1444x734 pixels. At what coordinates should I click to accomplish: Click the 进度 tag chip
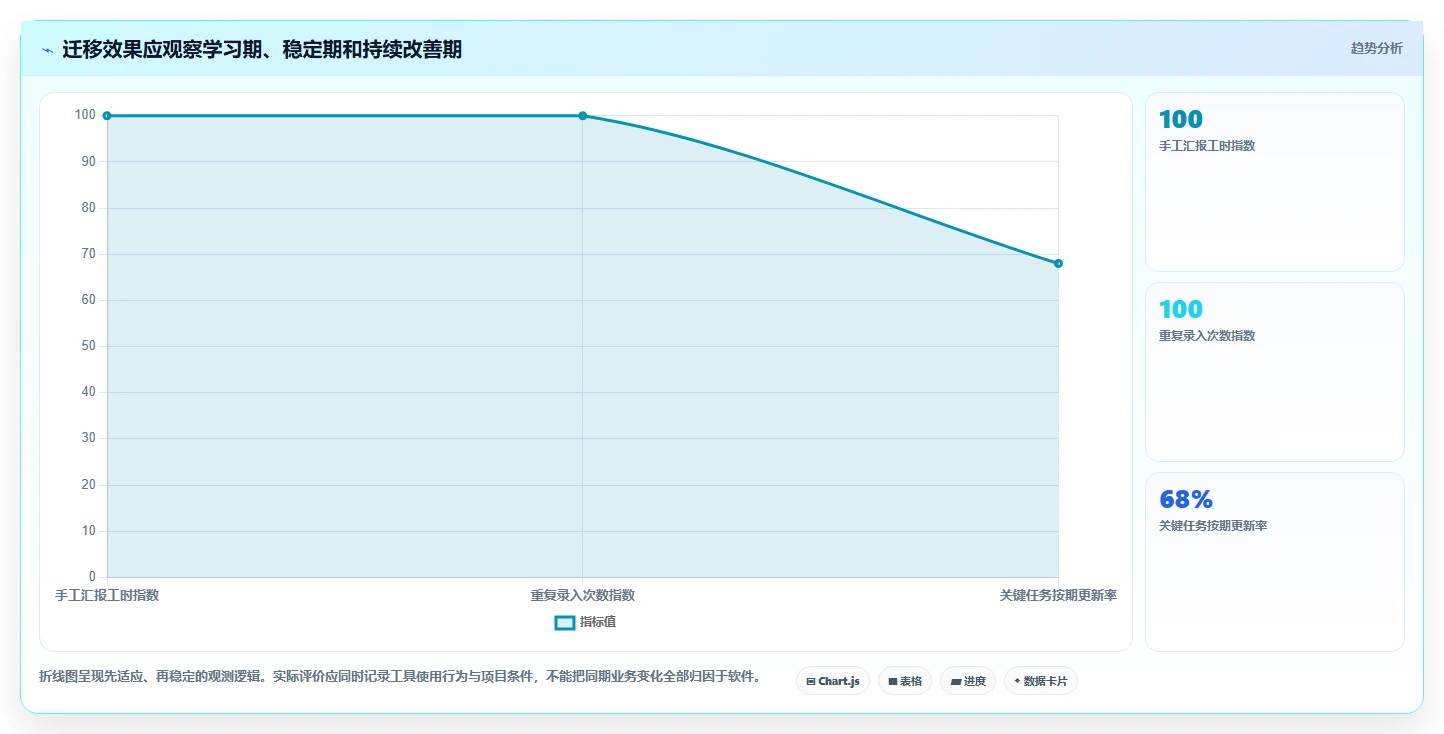(968, 681)
